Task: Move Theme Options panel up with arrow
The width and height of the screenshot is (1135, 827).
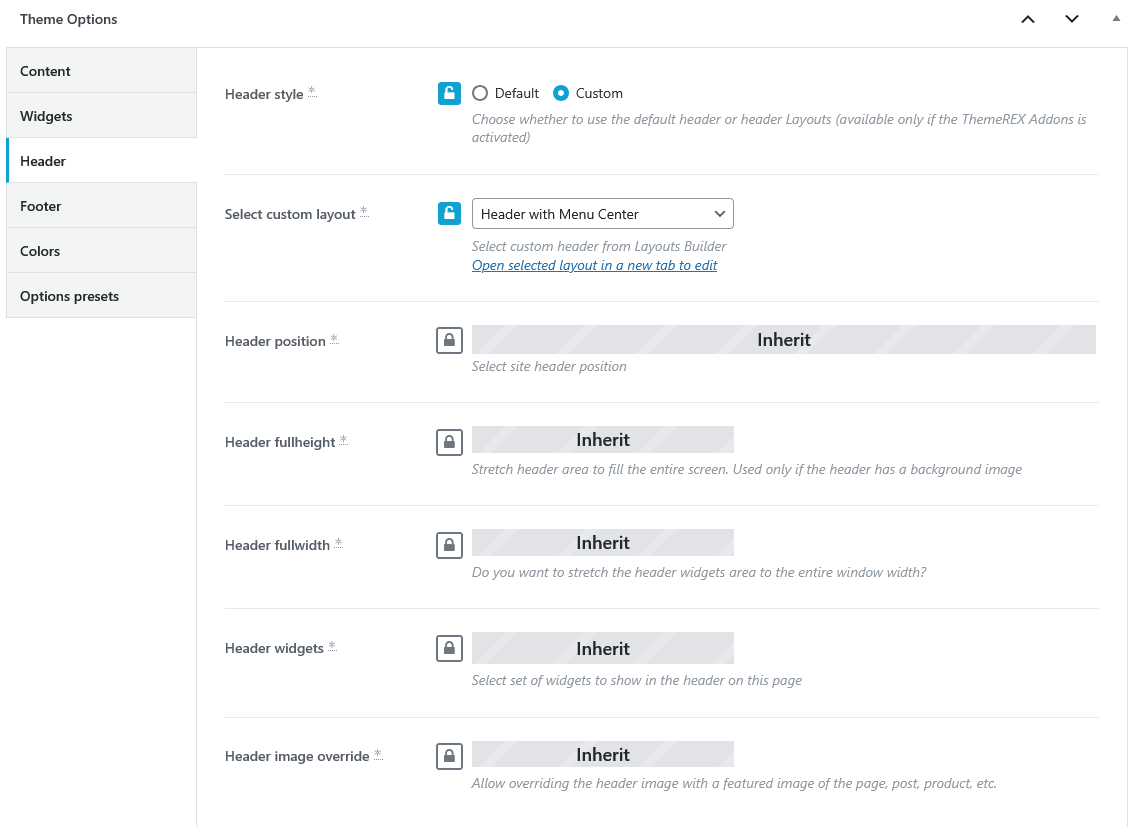Action: point(1028,20)
